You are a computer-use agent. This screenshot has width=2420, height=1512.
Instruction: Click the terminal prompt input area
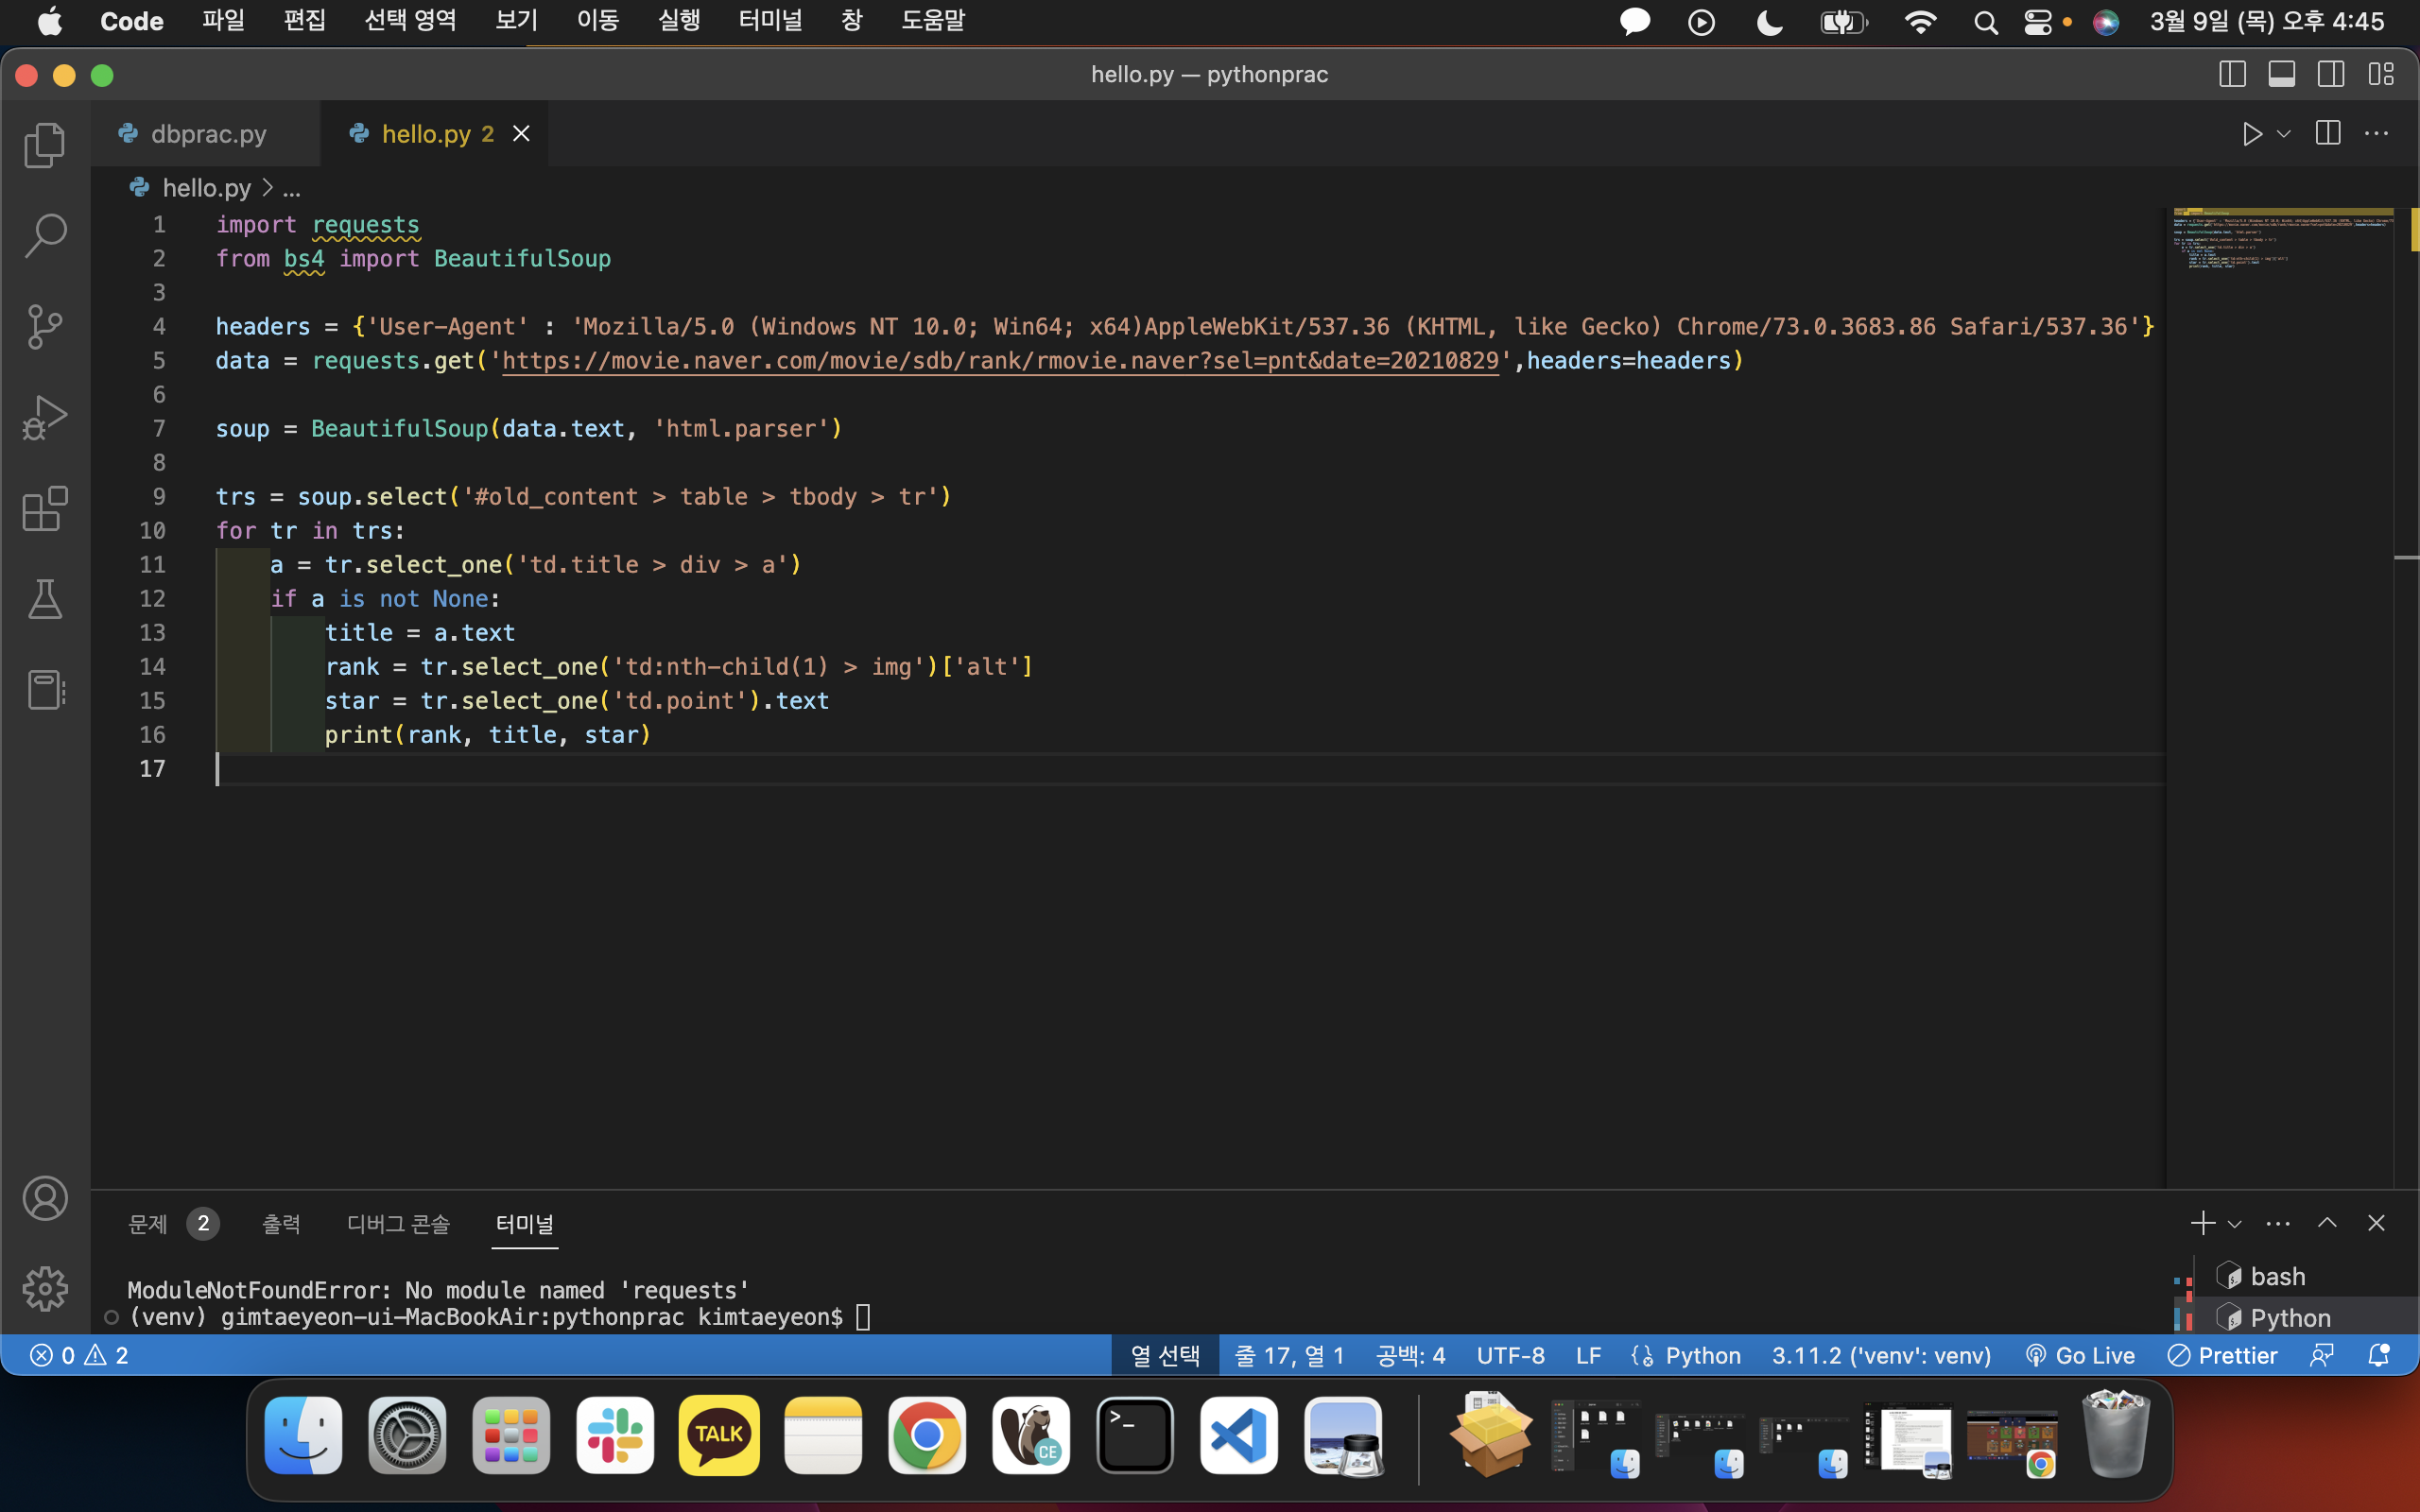click(864, 1317)
